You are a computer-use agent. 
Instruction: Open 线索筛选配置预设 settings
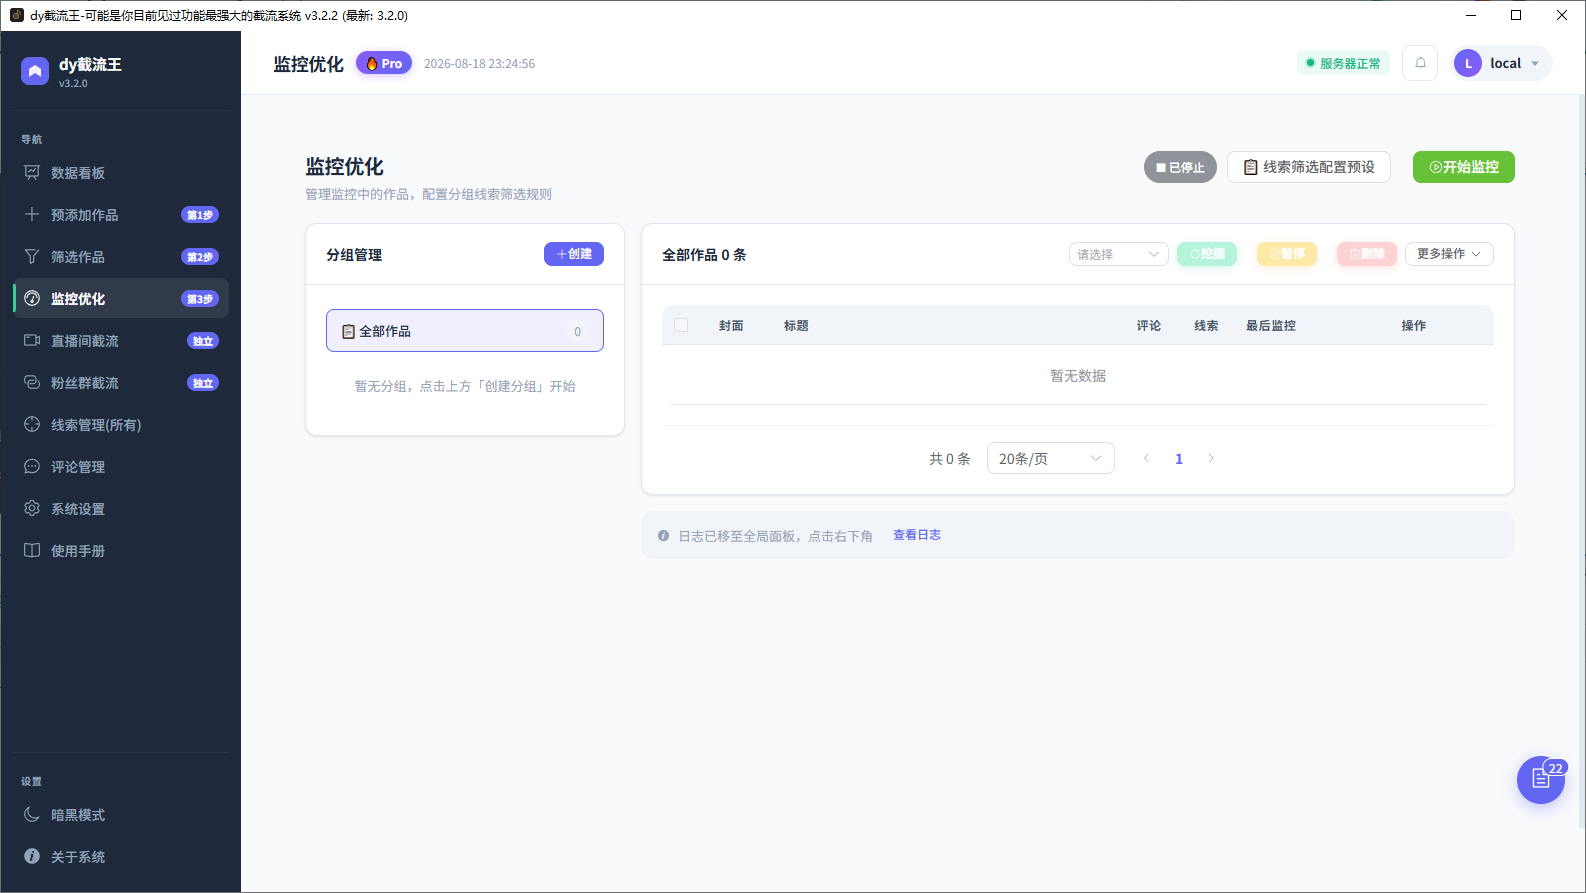pos(1309,167)
